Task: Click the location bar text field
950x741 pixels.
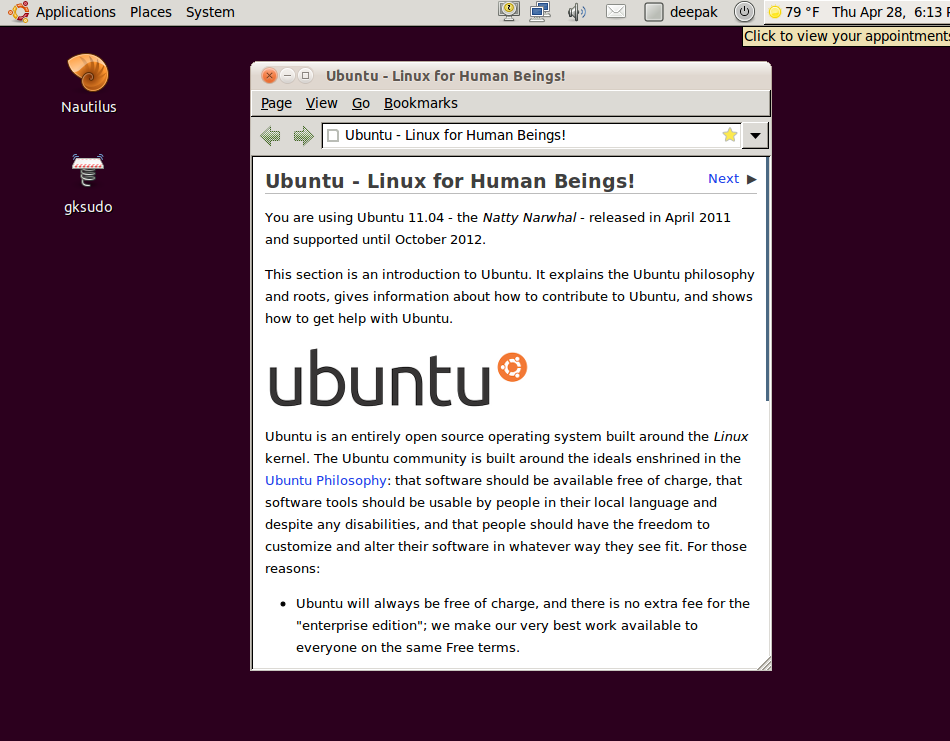Action: [x=531, y=135]
